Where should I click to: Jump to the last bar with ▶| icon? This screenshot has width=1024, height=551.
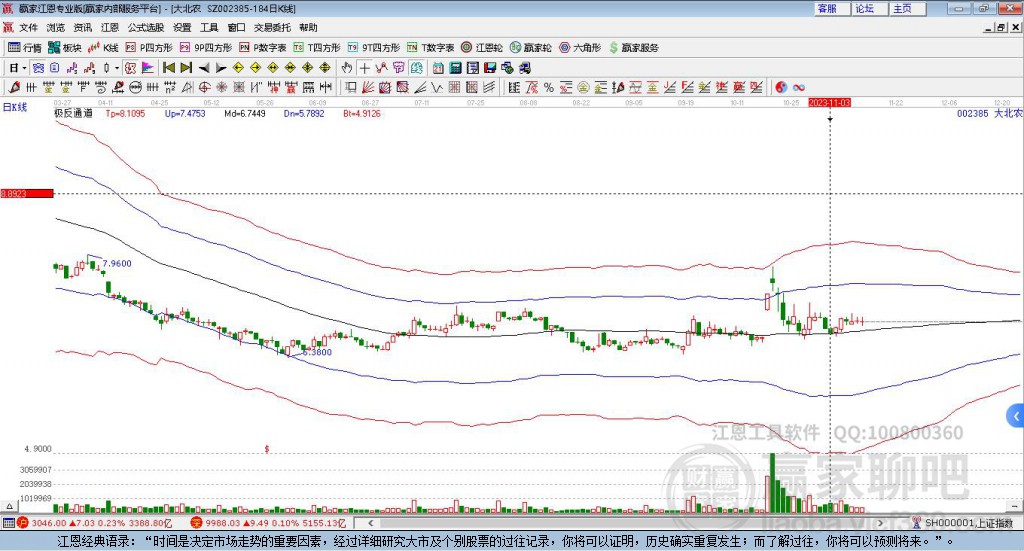point(186,67)
